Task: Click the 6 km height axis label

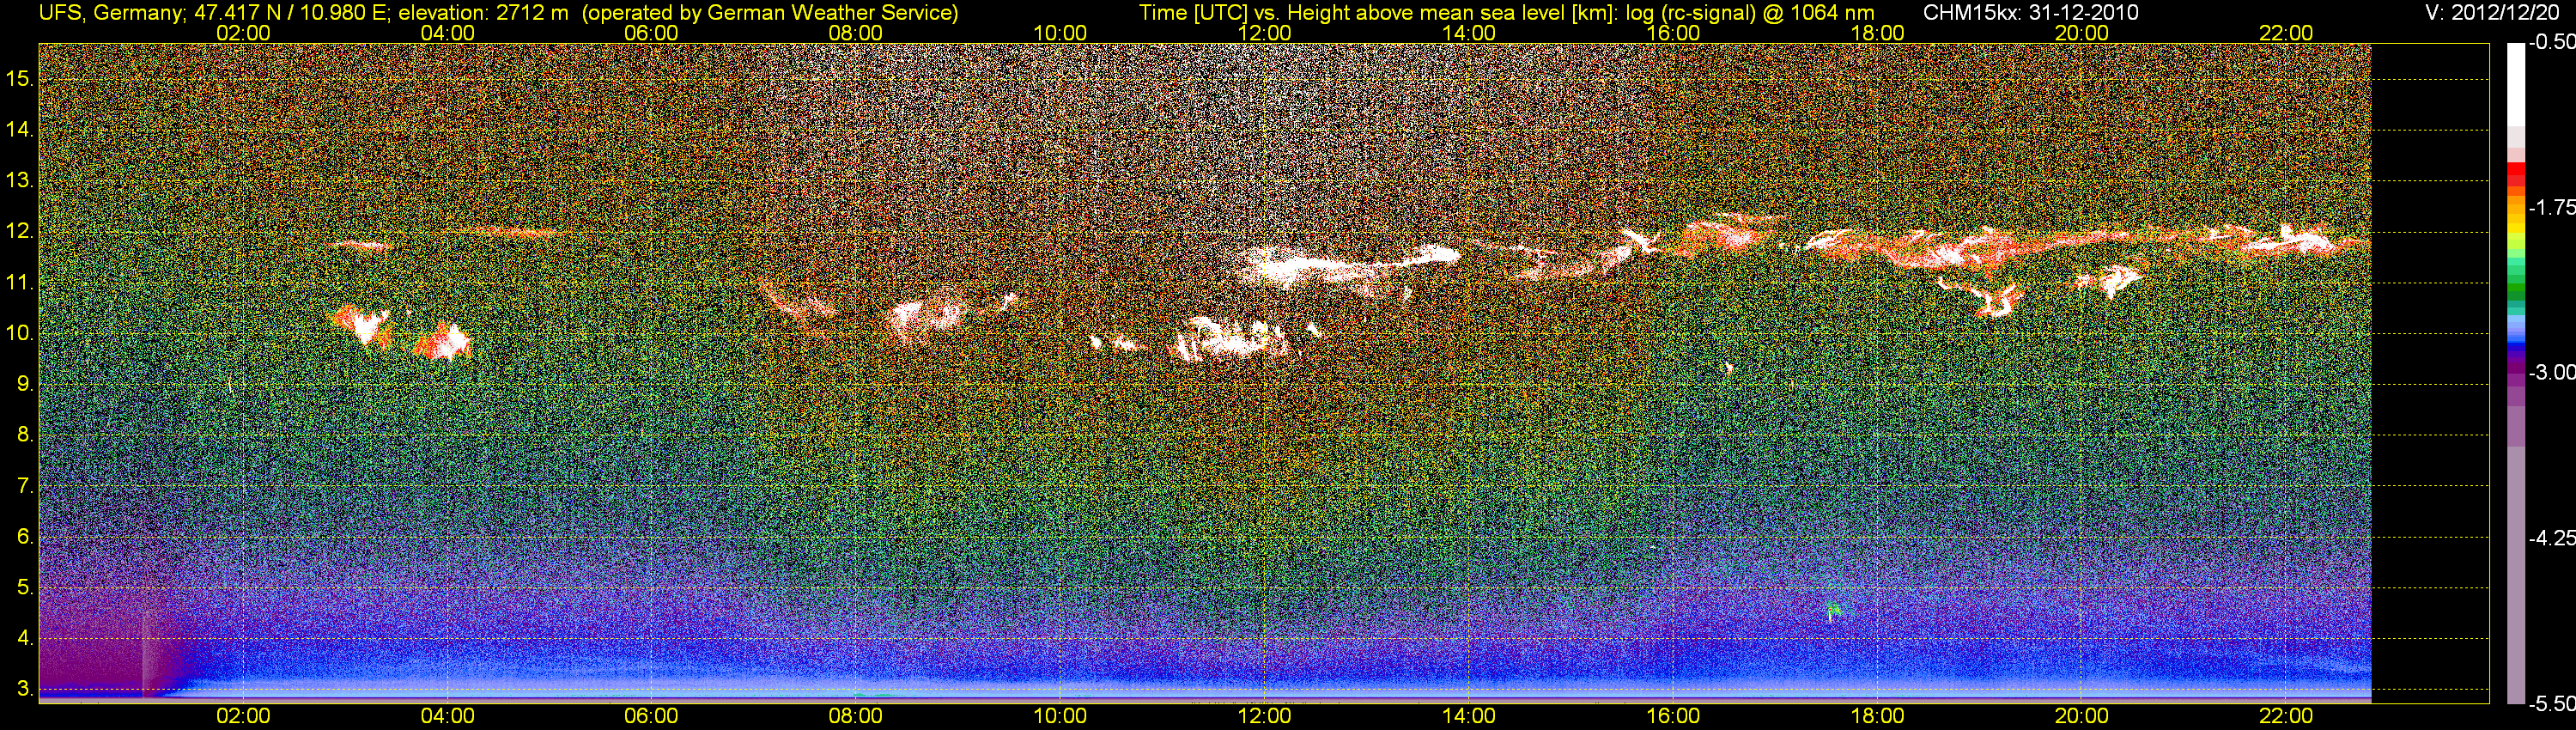Action: point(25,537)
